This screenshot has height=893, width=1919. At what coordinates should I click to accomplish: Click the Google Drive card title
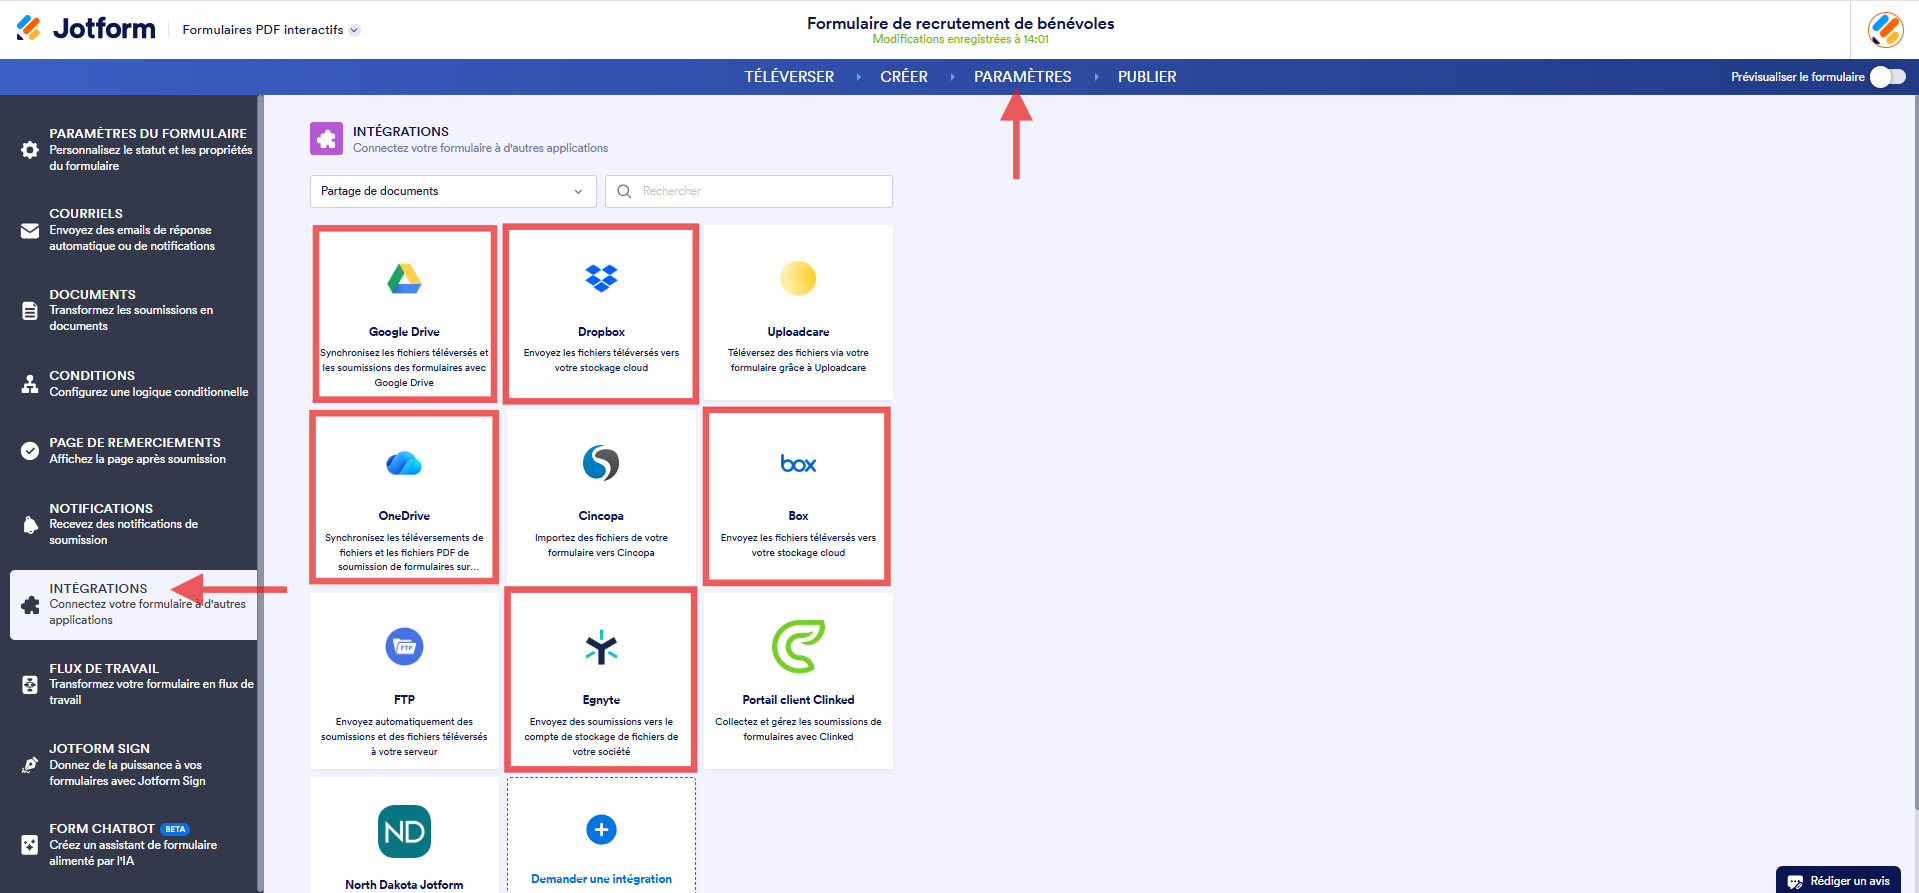pyautogui.click(x=404, y=332)
